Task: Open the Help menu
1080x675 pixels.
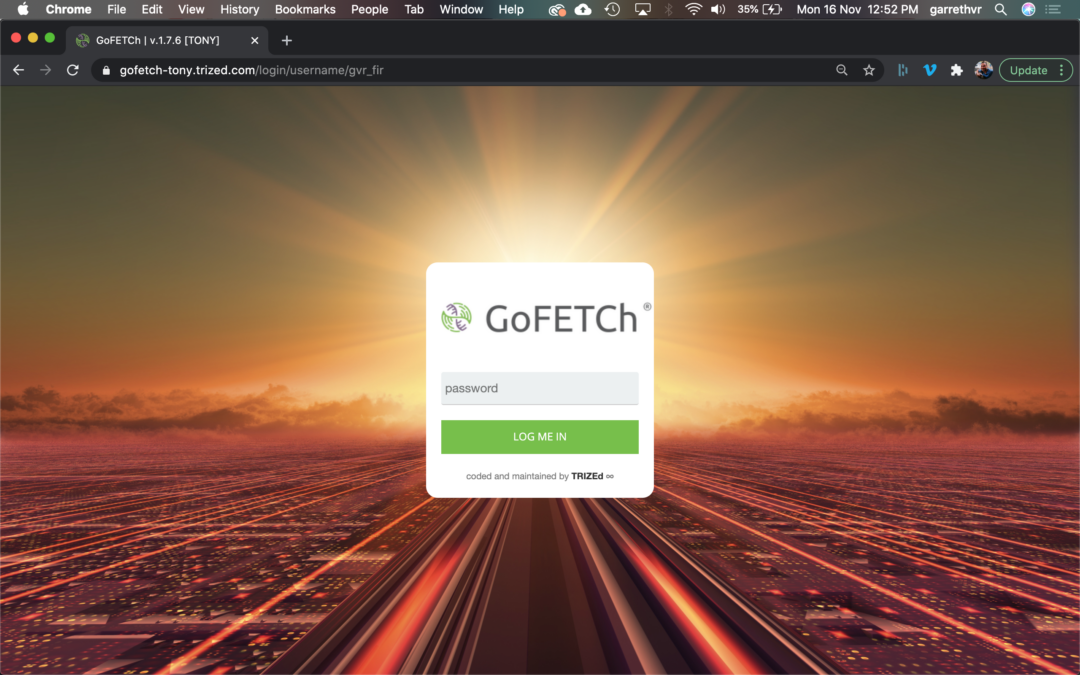Action: tap(511, 10)
